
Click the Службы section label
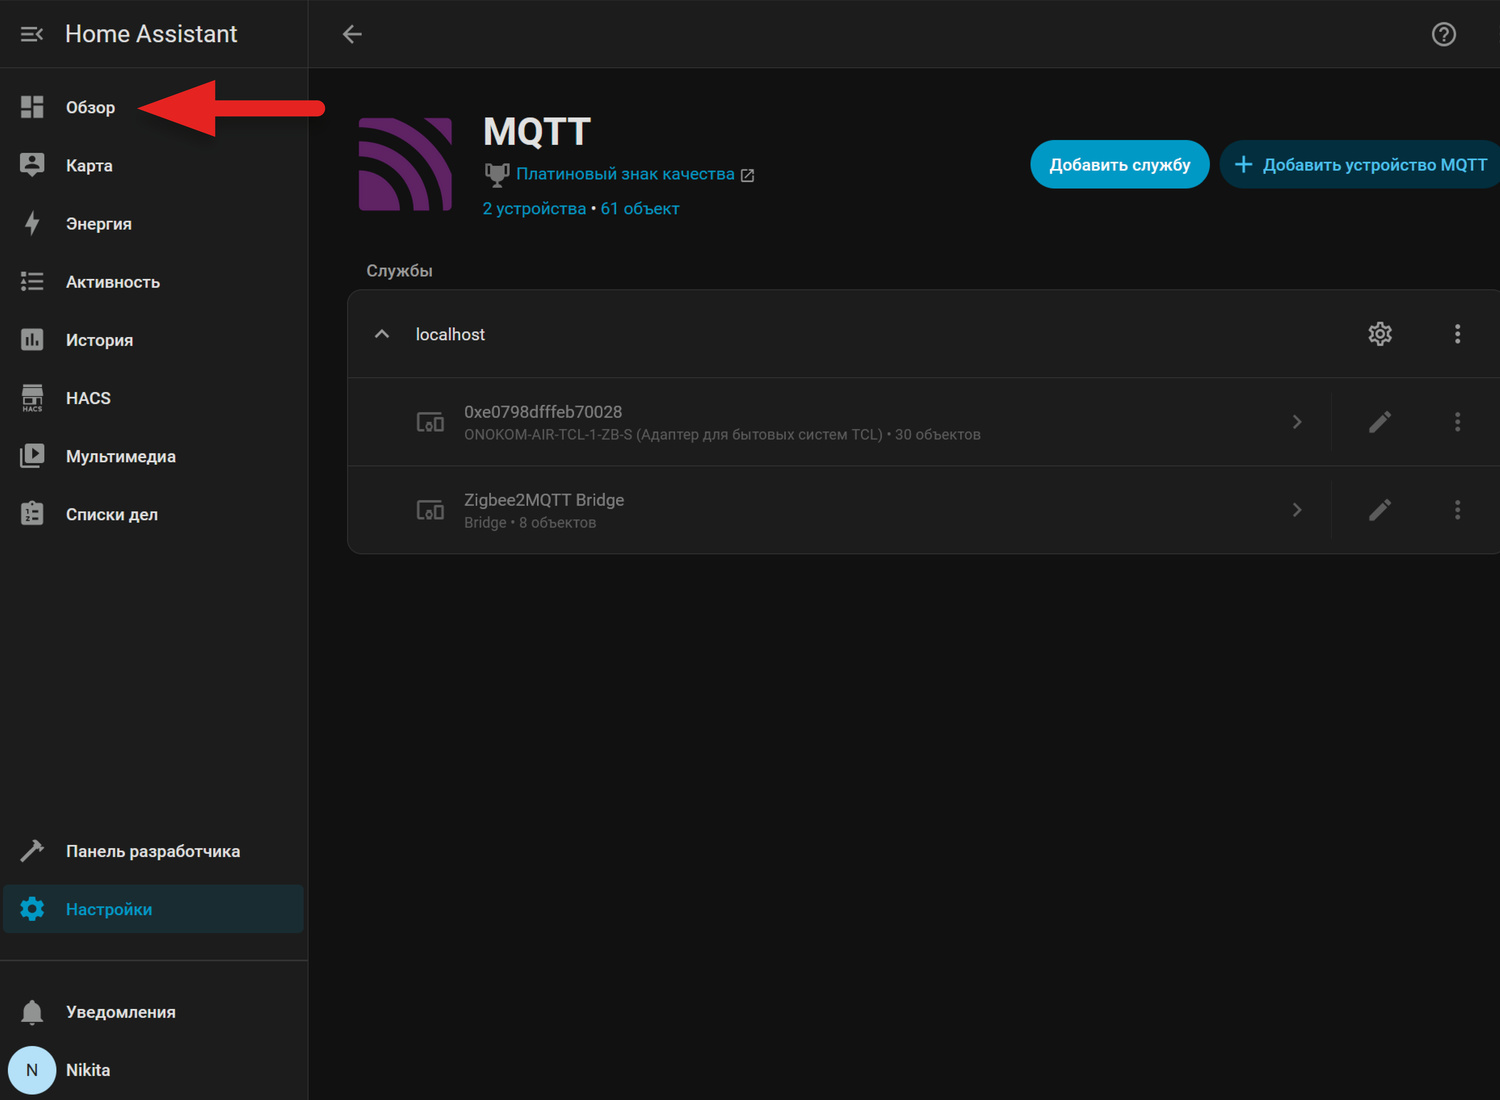[x=399, y=271]
